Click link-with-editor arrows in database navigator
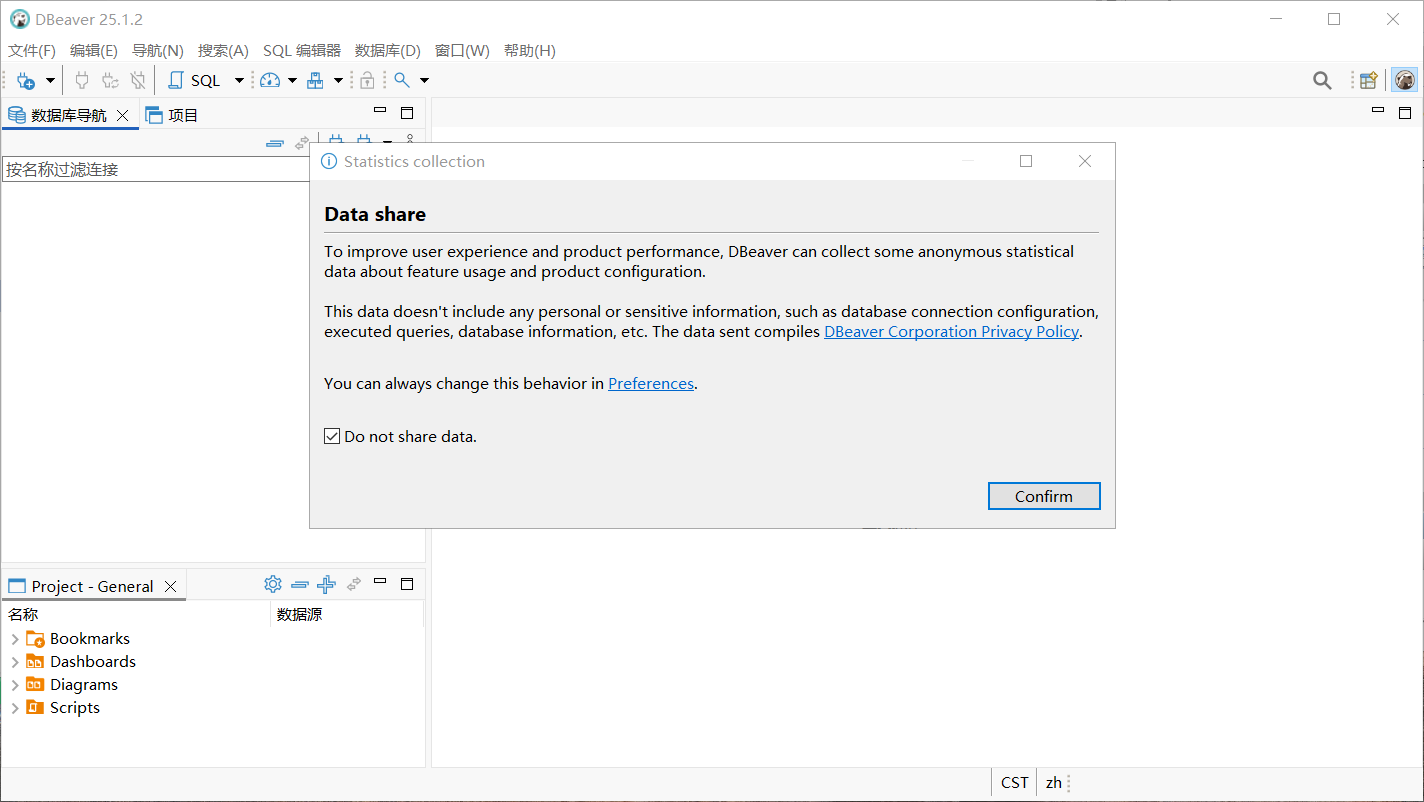This screenshot has height=802, width=1424. pos(301,144)
